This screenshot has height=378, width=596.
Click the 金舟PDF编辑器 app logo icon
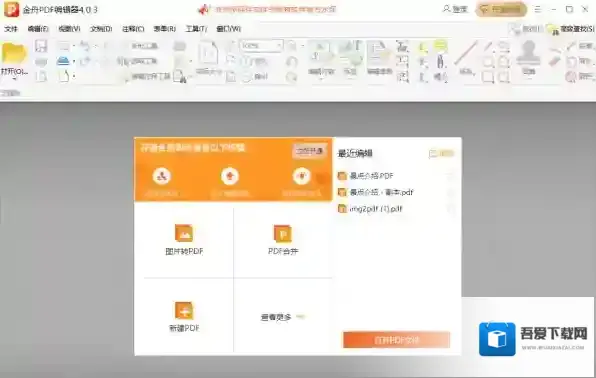click(x=11, y=9)
